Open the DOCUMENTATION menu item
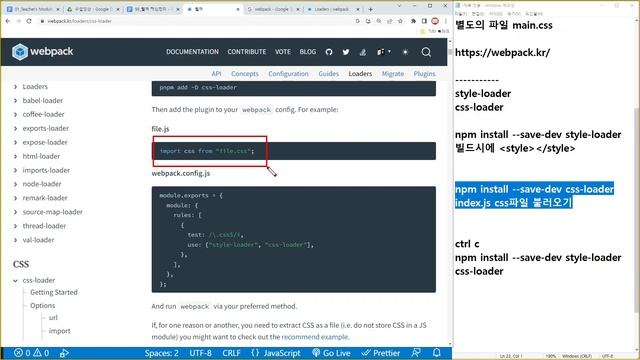Screen dimensions: 640x360 [x=192, y=52]
